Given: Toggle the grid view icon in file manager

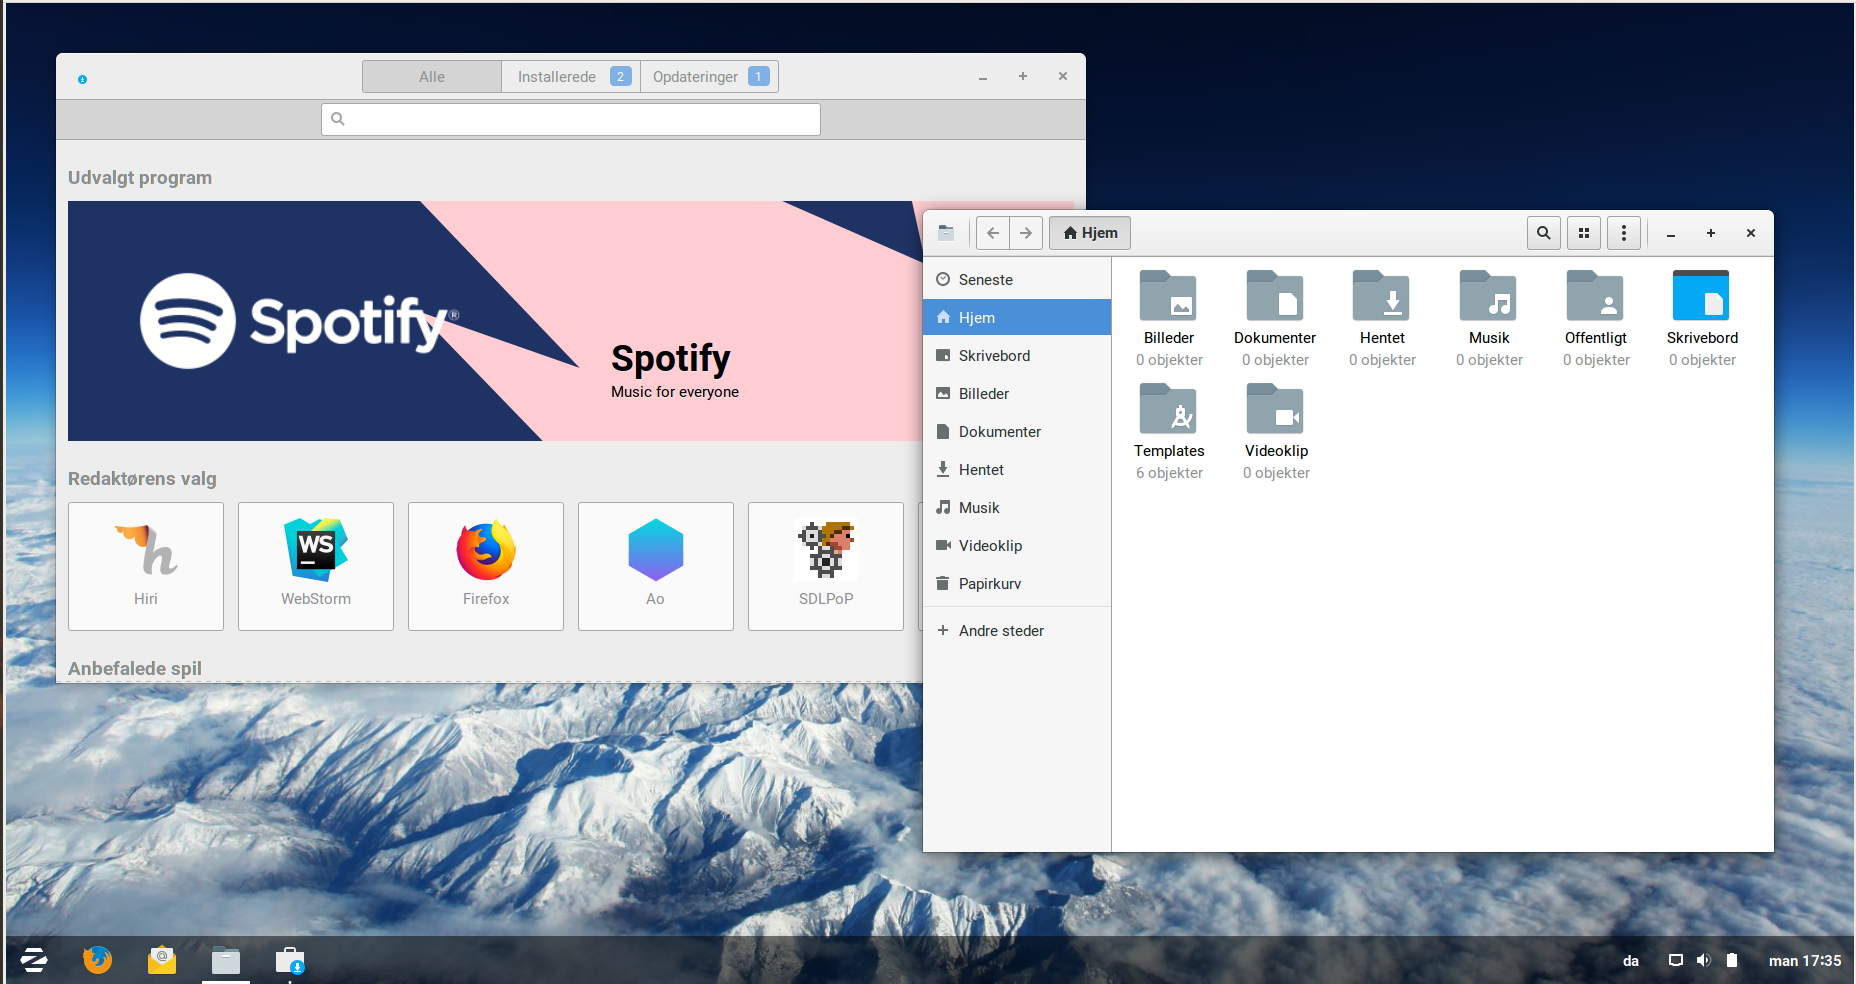Looking at the screenshot, I should [x=1584, y=233].
